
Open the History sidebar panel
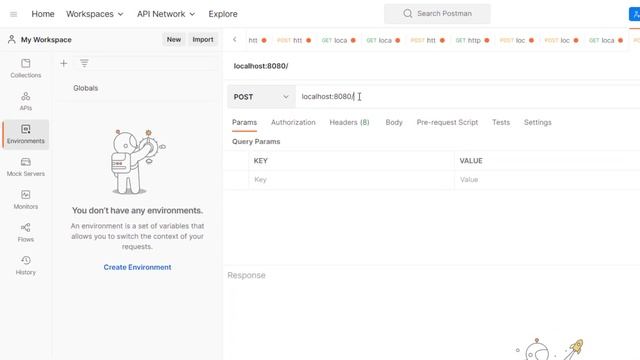26,266
